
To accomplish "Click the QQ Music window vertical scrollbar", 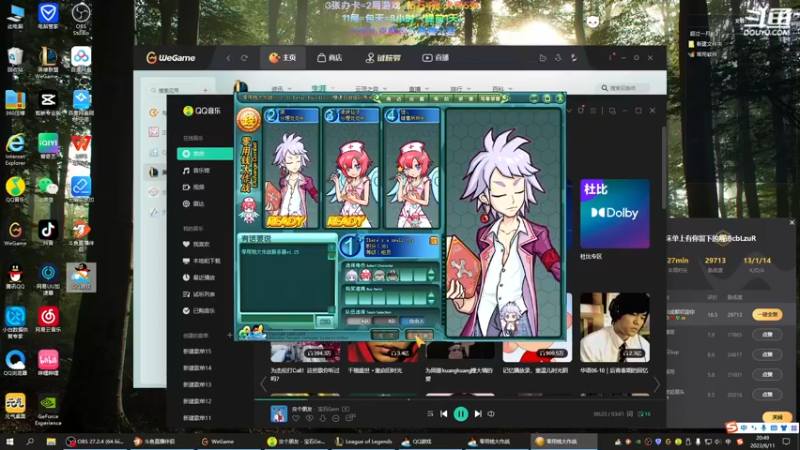I will [x=664, y=168].
